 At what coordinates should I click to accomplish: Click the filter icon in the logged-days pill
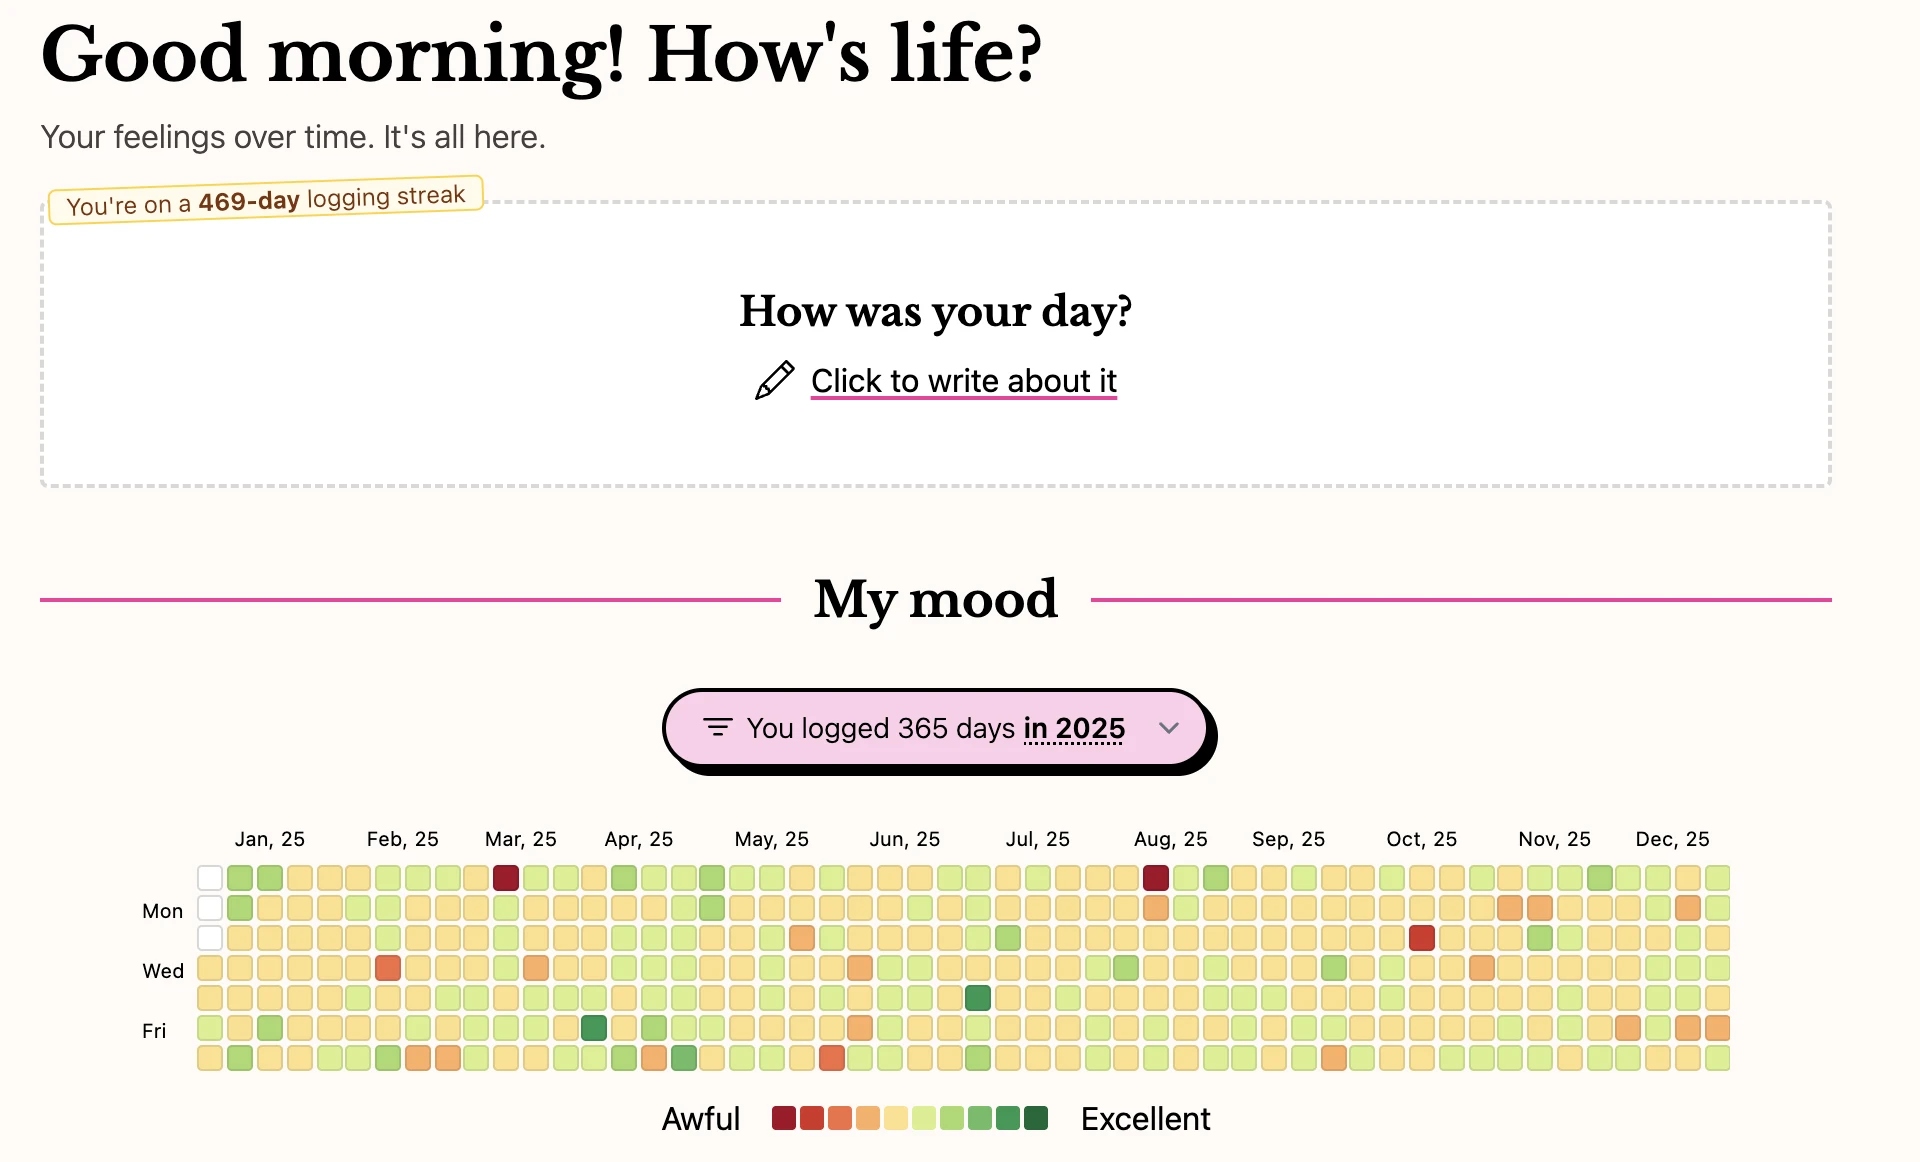(717, 728)
